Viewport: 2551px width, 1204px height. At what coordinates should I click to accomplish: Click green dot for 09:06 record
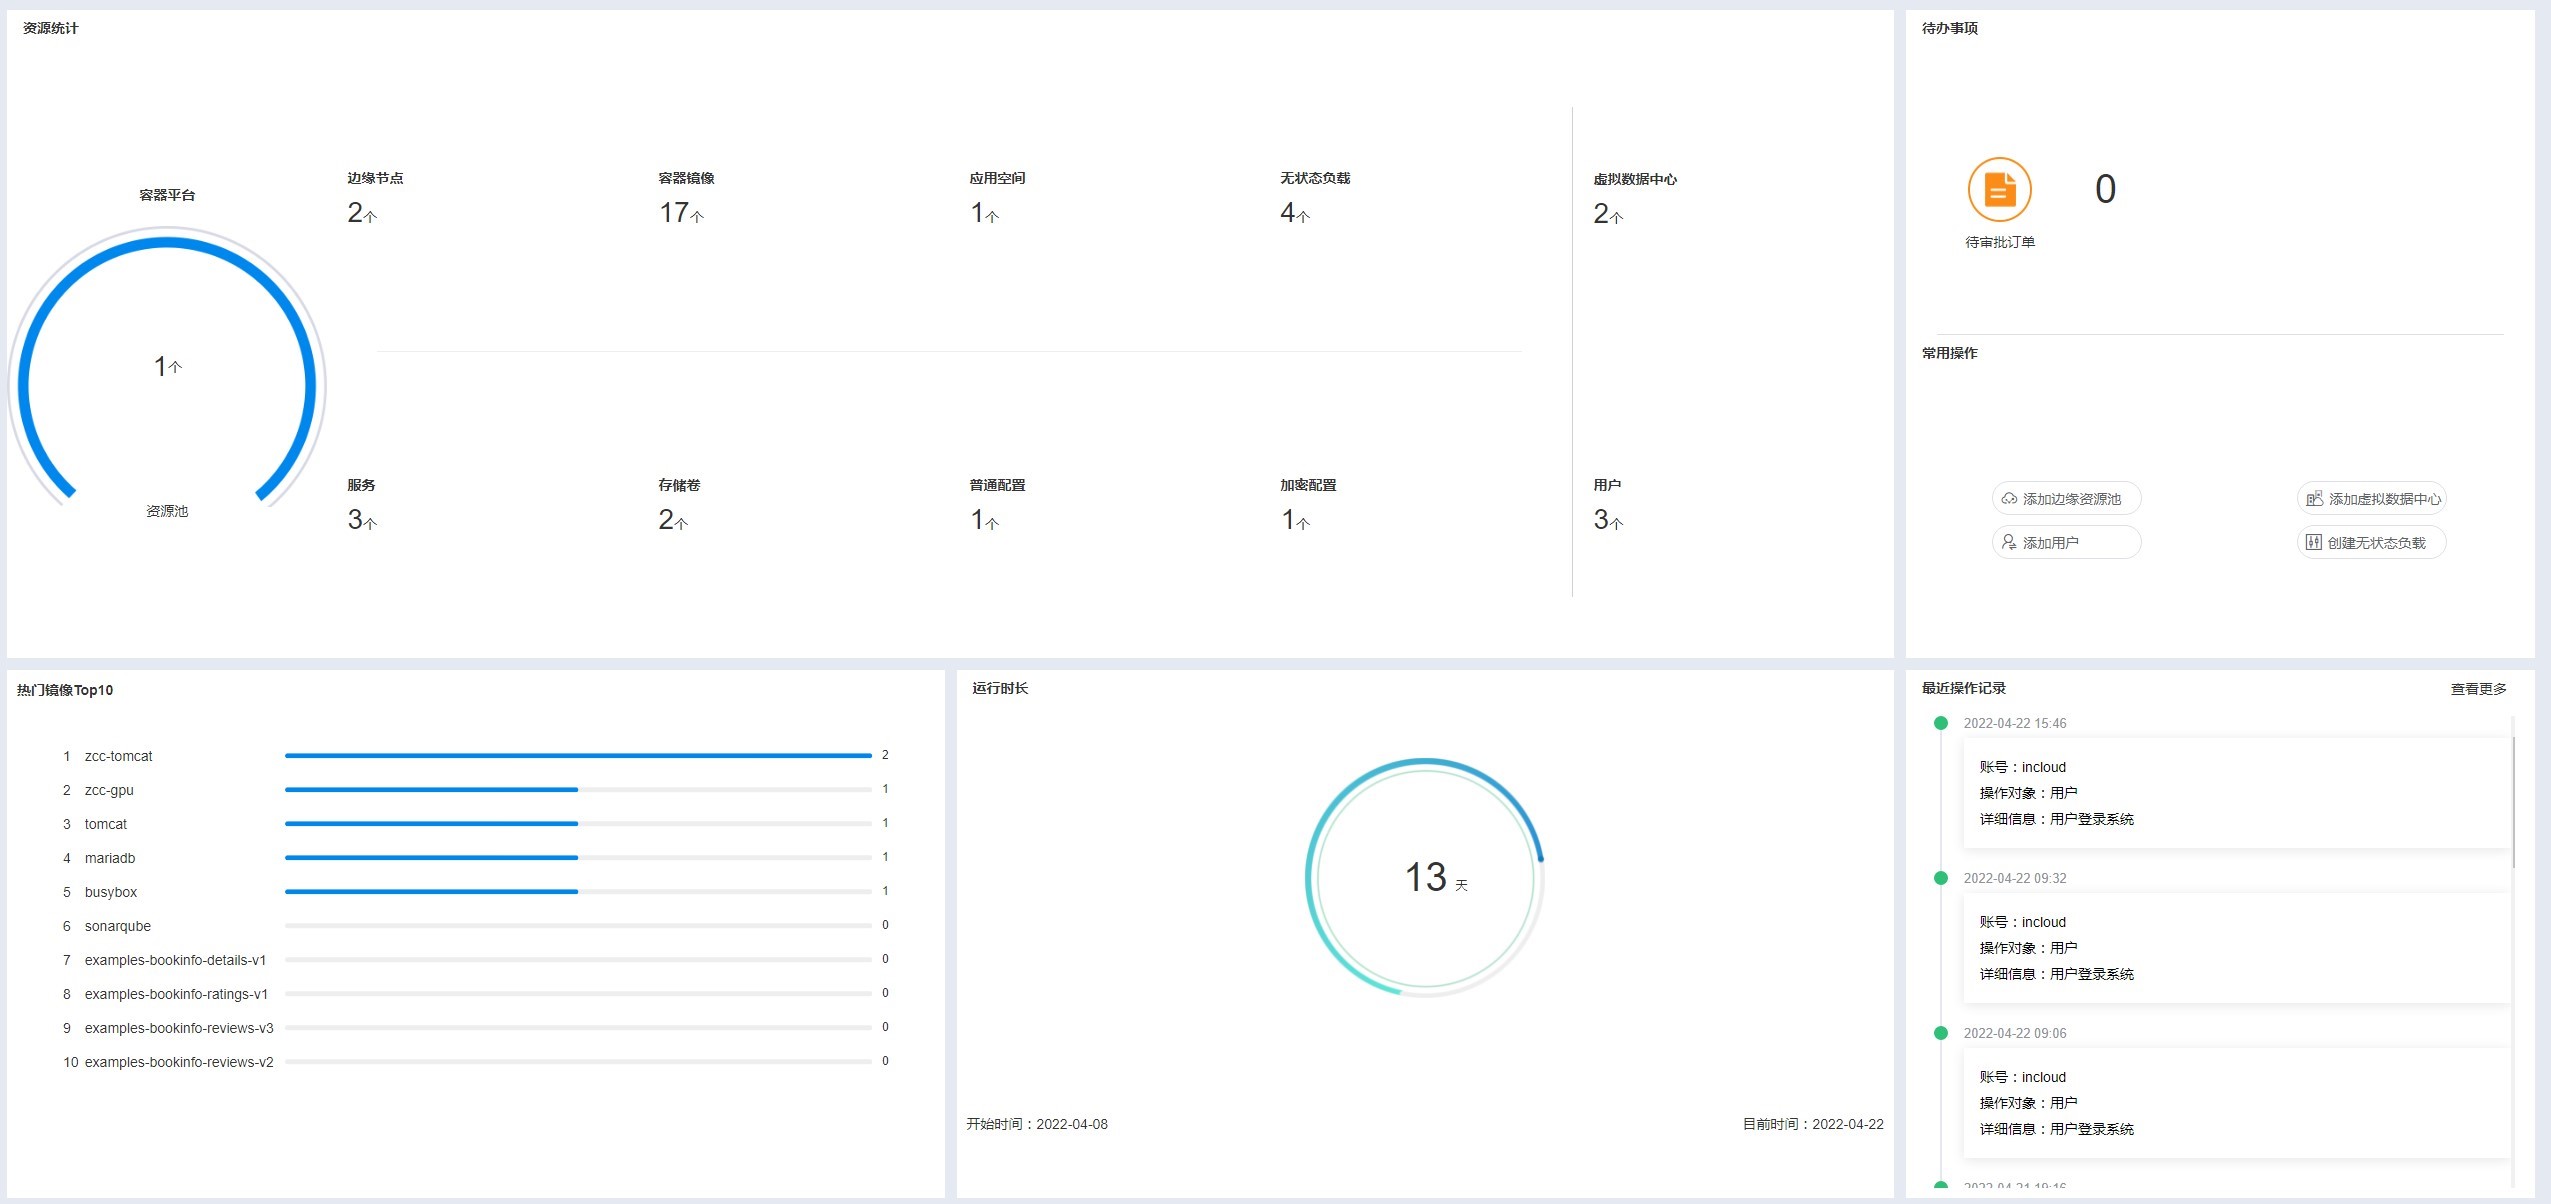tap(1941, 1033)
